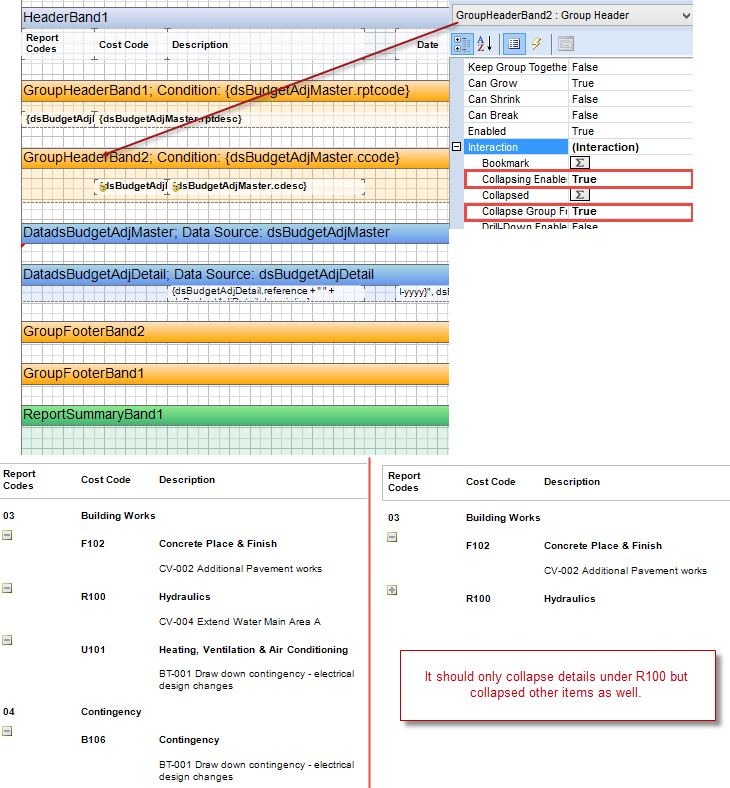Screen dimensions: 730x788
Task: Select the GroupHeaderBand1 band header
Action: pyautogui.click(x=235, y=90)
